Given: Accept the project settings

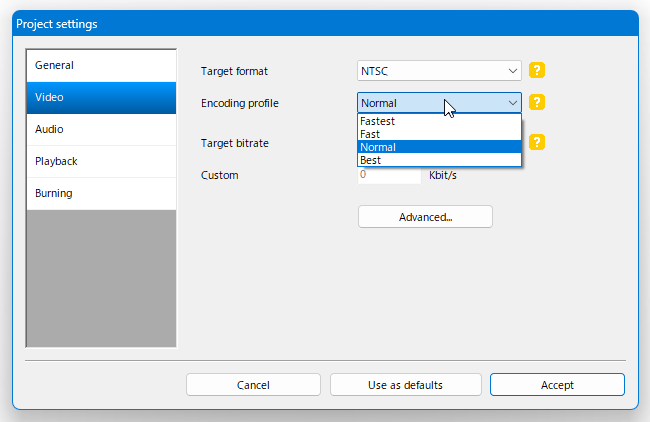Looking at the screenshot, I should [557, 385].
